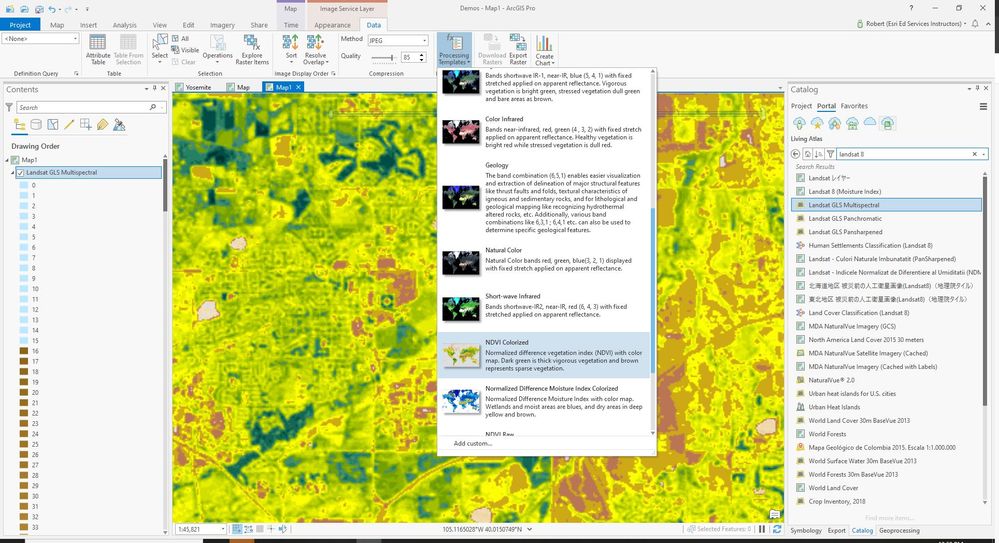The image size is (999, 543).
Task: Refresh the map view in status bar
Action: tap(777, 530)
